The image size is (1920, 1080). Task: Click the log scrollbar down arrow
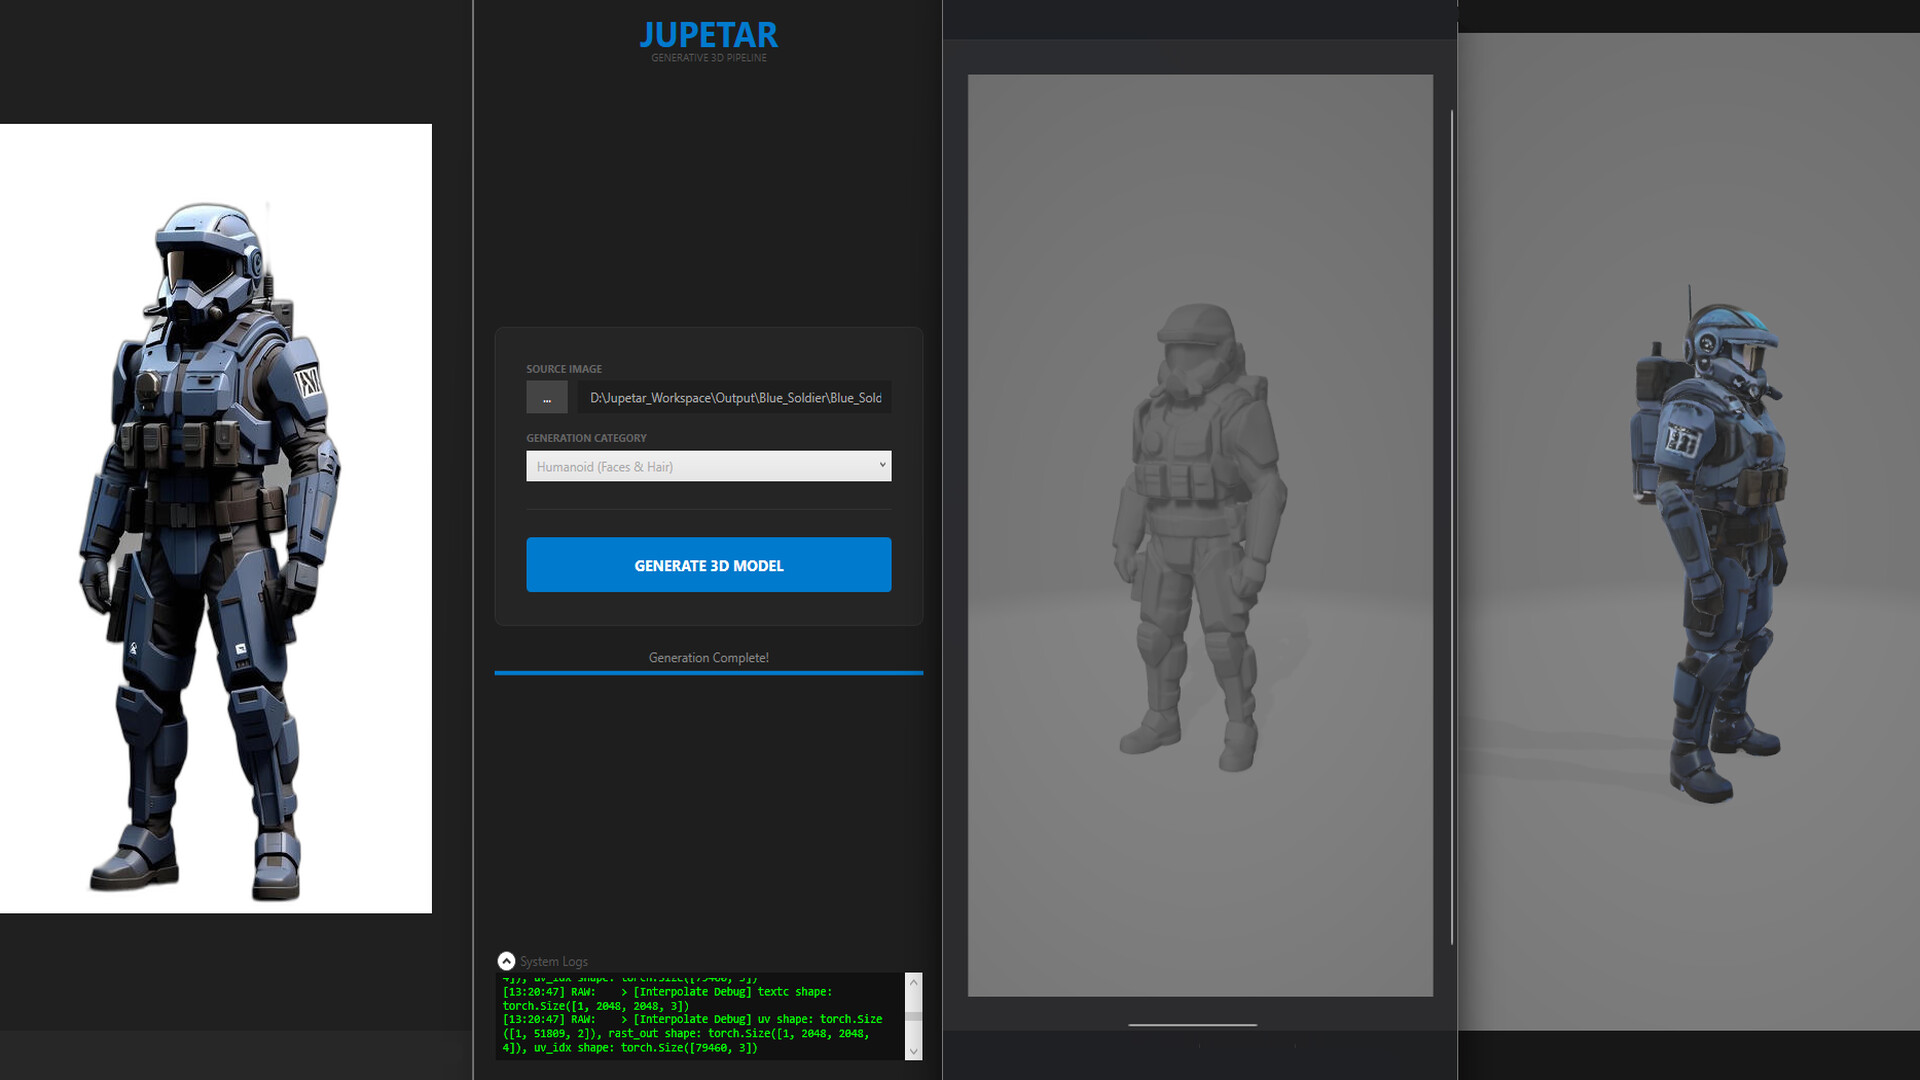coord(913,1051)
